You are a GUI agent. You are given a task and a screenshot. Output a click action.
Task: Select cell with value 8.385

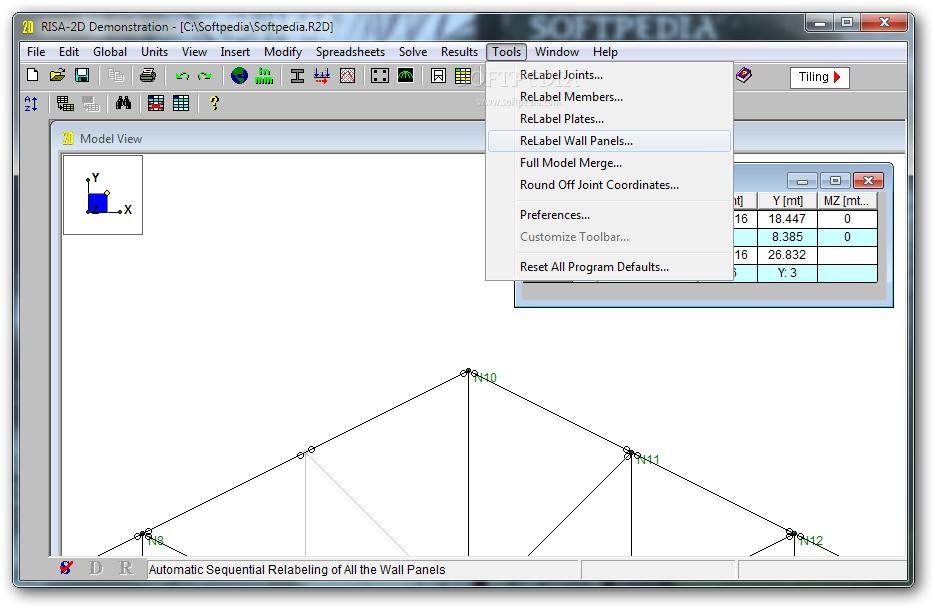tap(787, 237)
